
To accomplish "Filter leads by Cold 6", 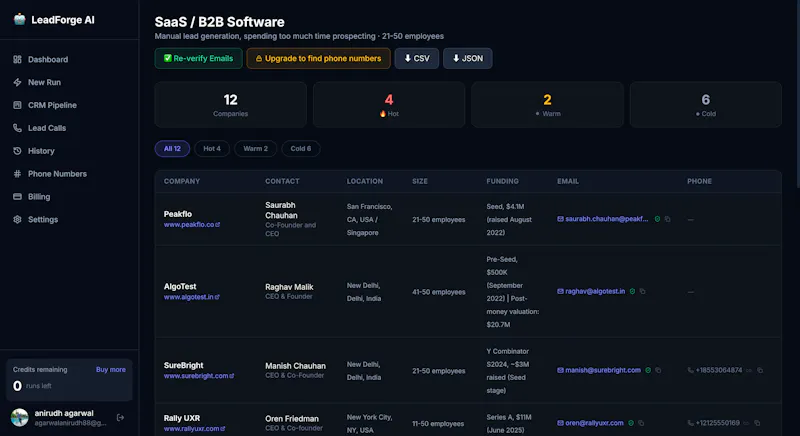I will pyautogui.click(x=301, y=148).
